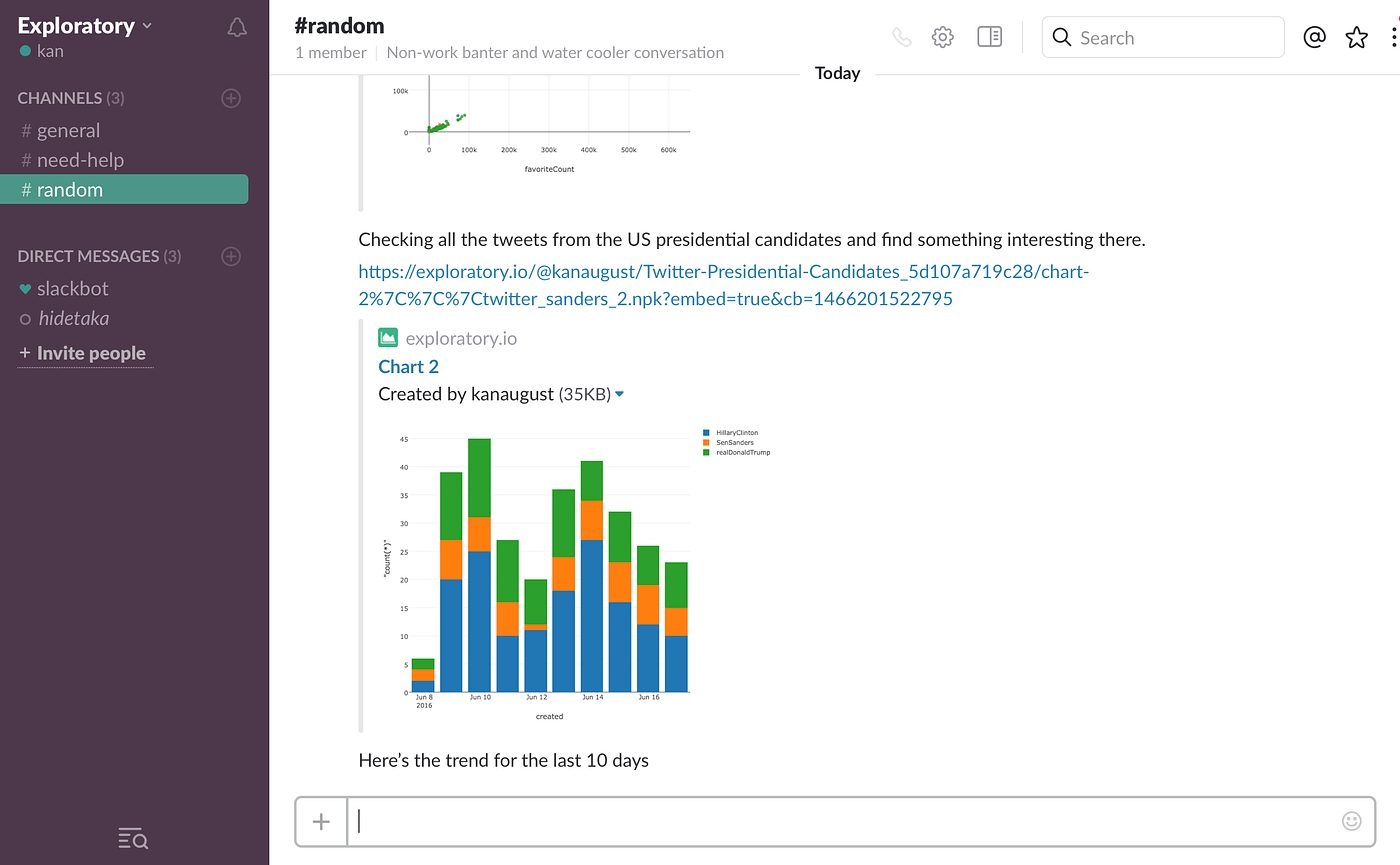Viewport: 1400px width, 865px height.
Task: Add a channel with the plus icon
Action: coord(231,98)
